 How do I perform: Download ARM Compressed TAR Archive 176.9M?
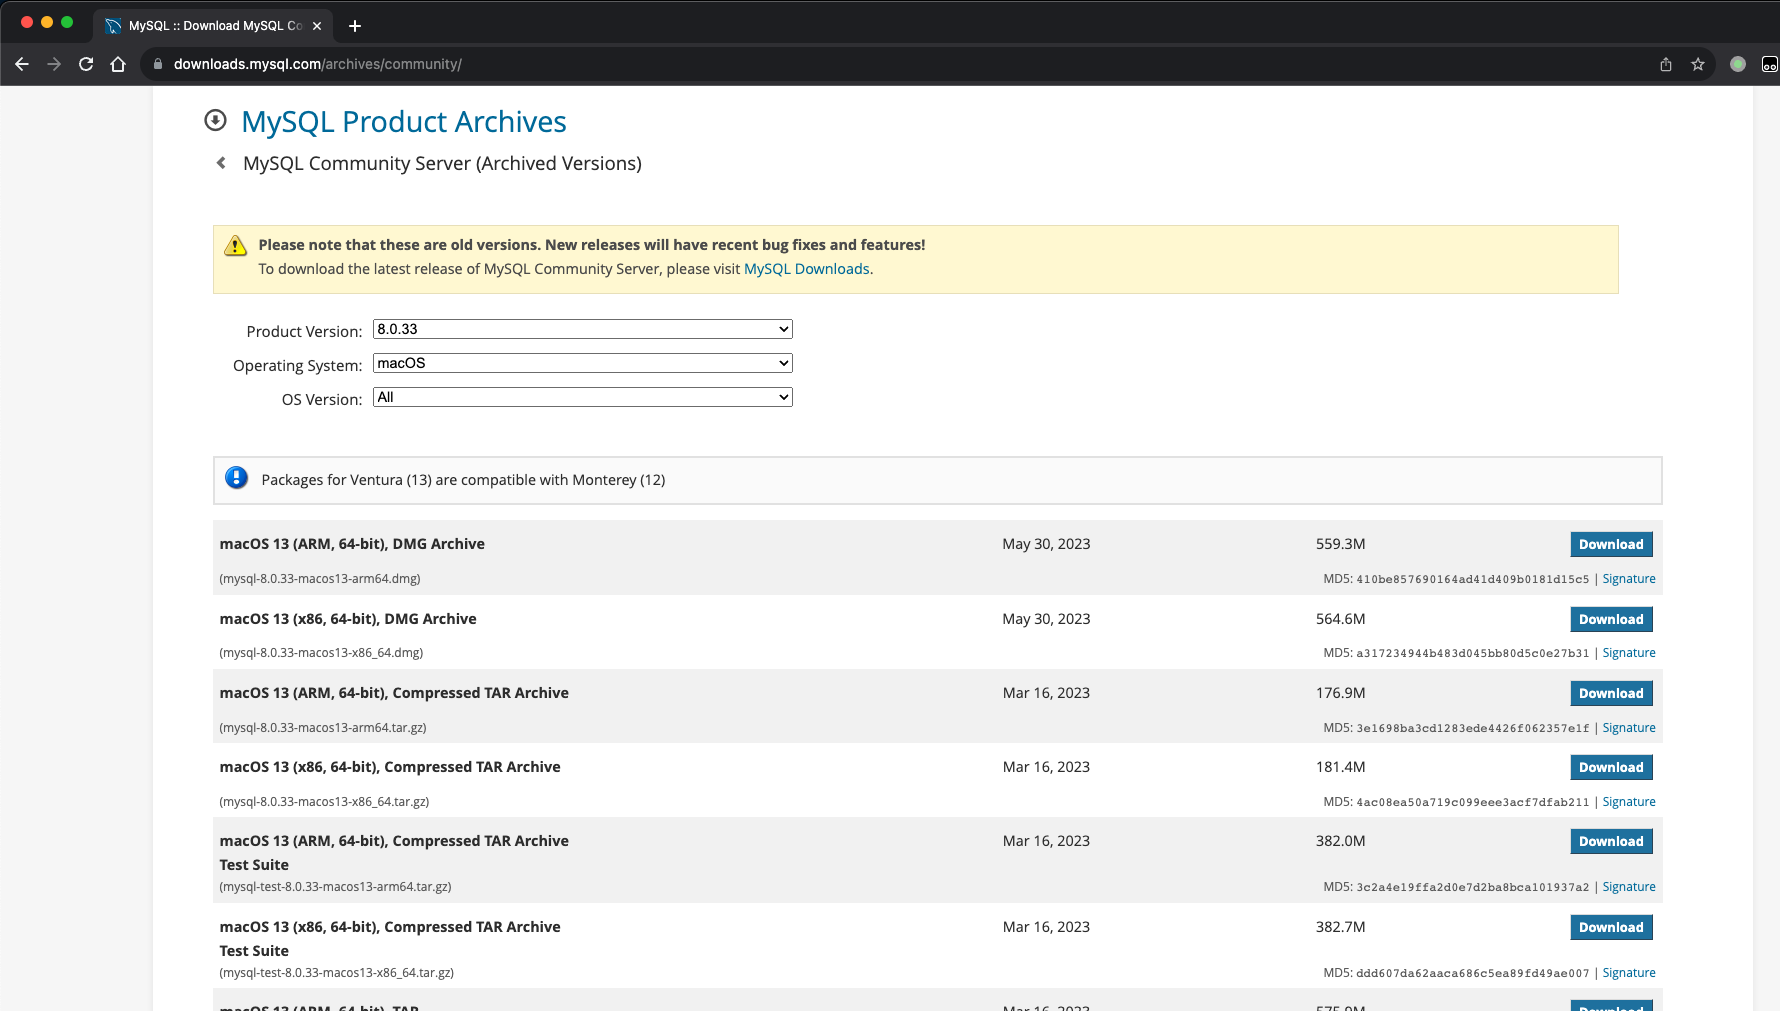[1611, 693]
